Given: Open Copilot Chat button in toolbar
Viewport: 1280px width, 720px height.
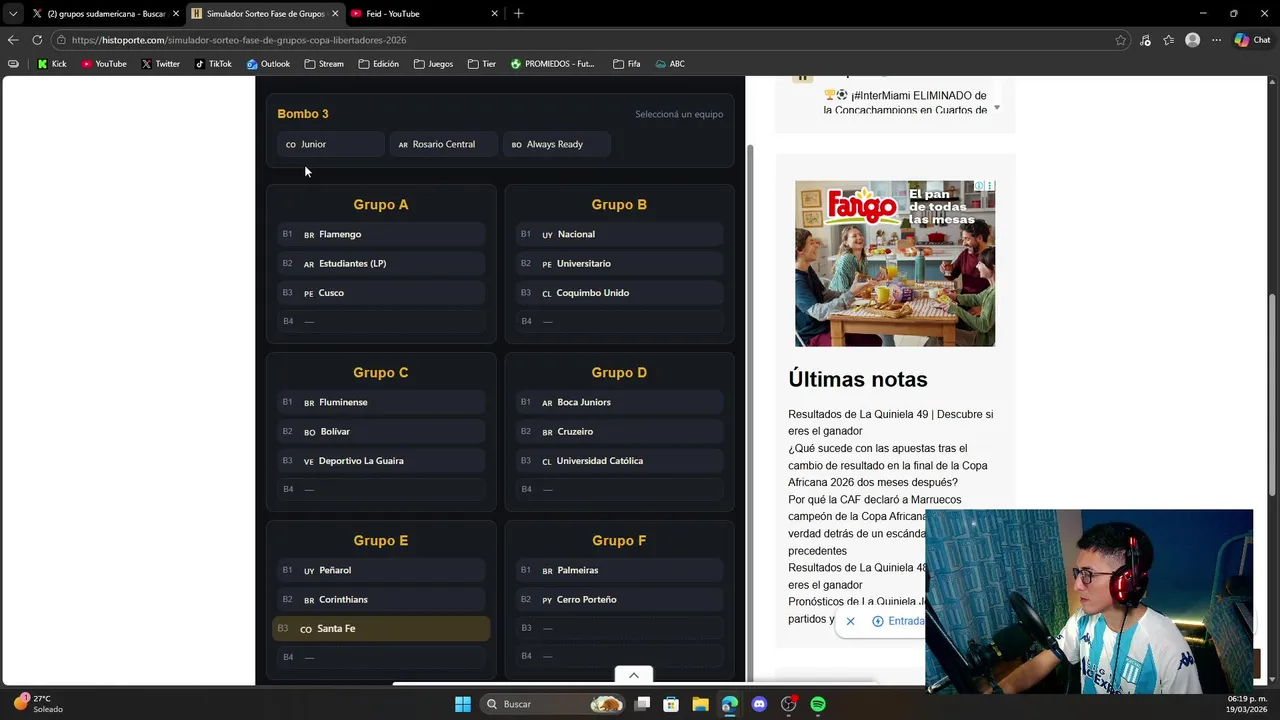Looking at the screenshot, I should pos(1252,40).
